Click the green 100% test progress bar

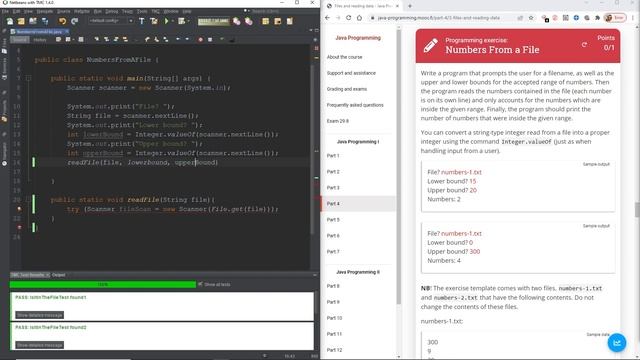tap(103, 284)
